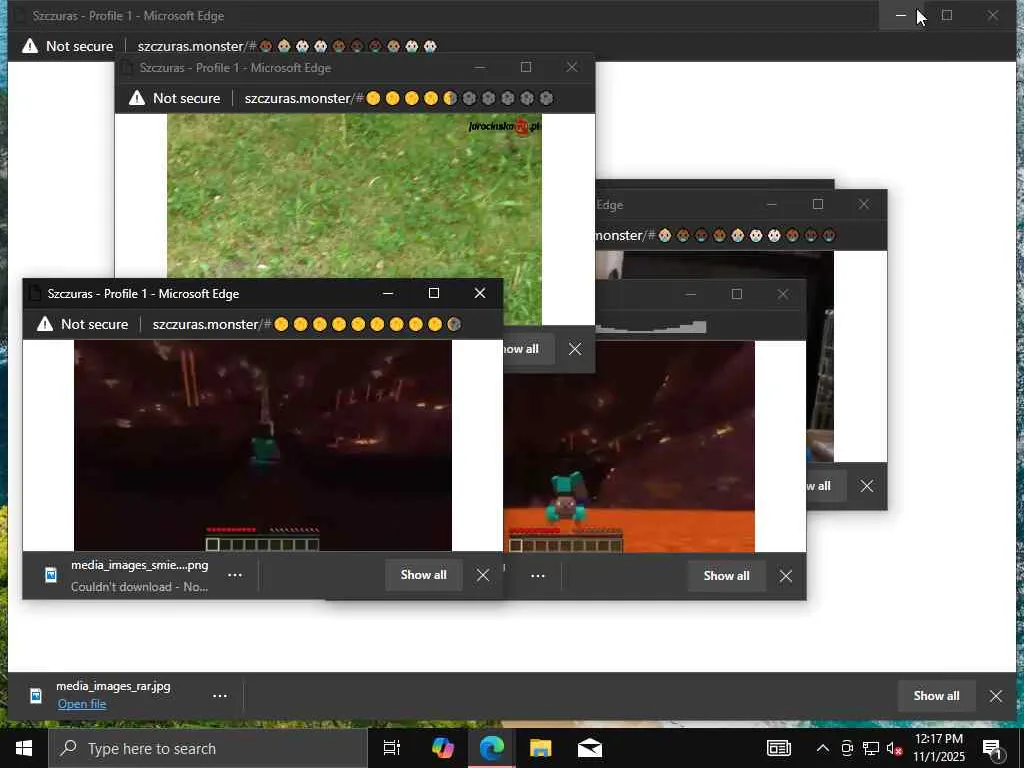Minimize the front-left Szczuras Edge window

pos(388,294)
